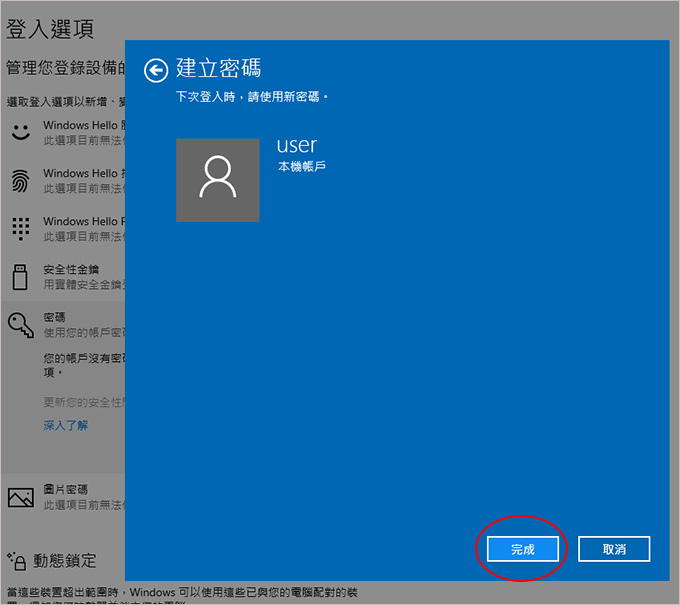This screenshot has width=680, height=605.
Task: Click the 密碼 key icon
Action: pyautogui.click(x=20, y=325)
